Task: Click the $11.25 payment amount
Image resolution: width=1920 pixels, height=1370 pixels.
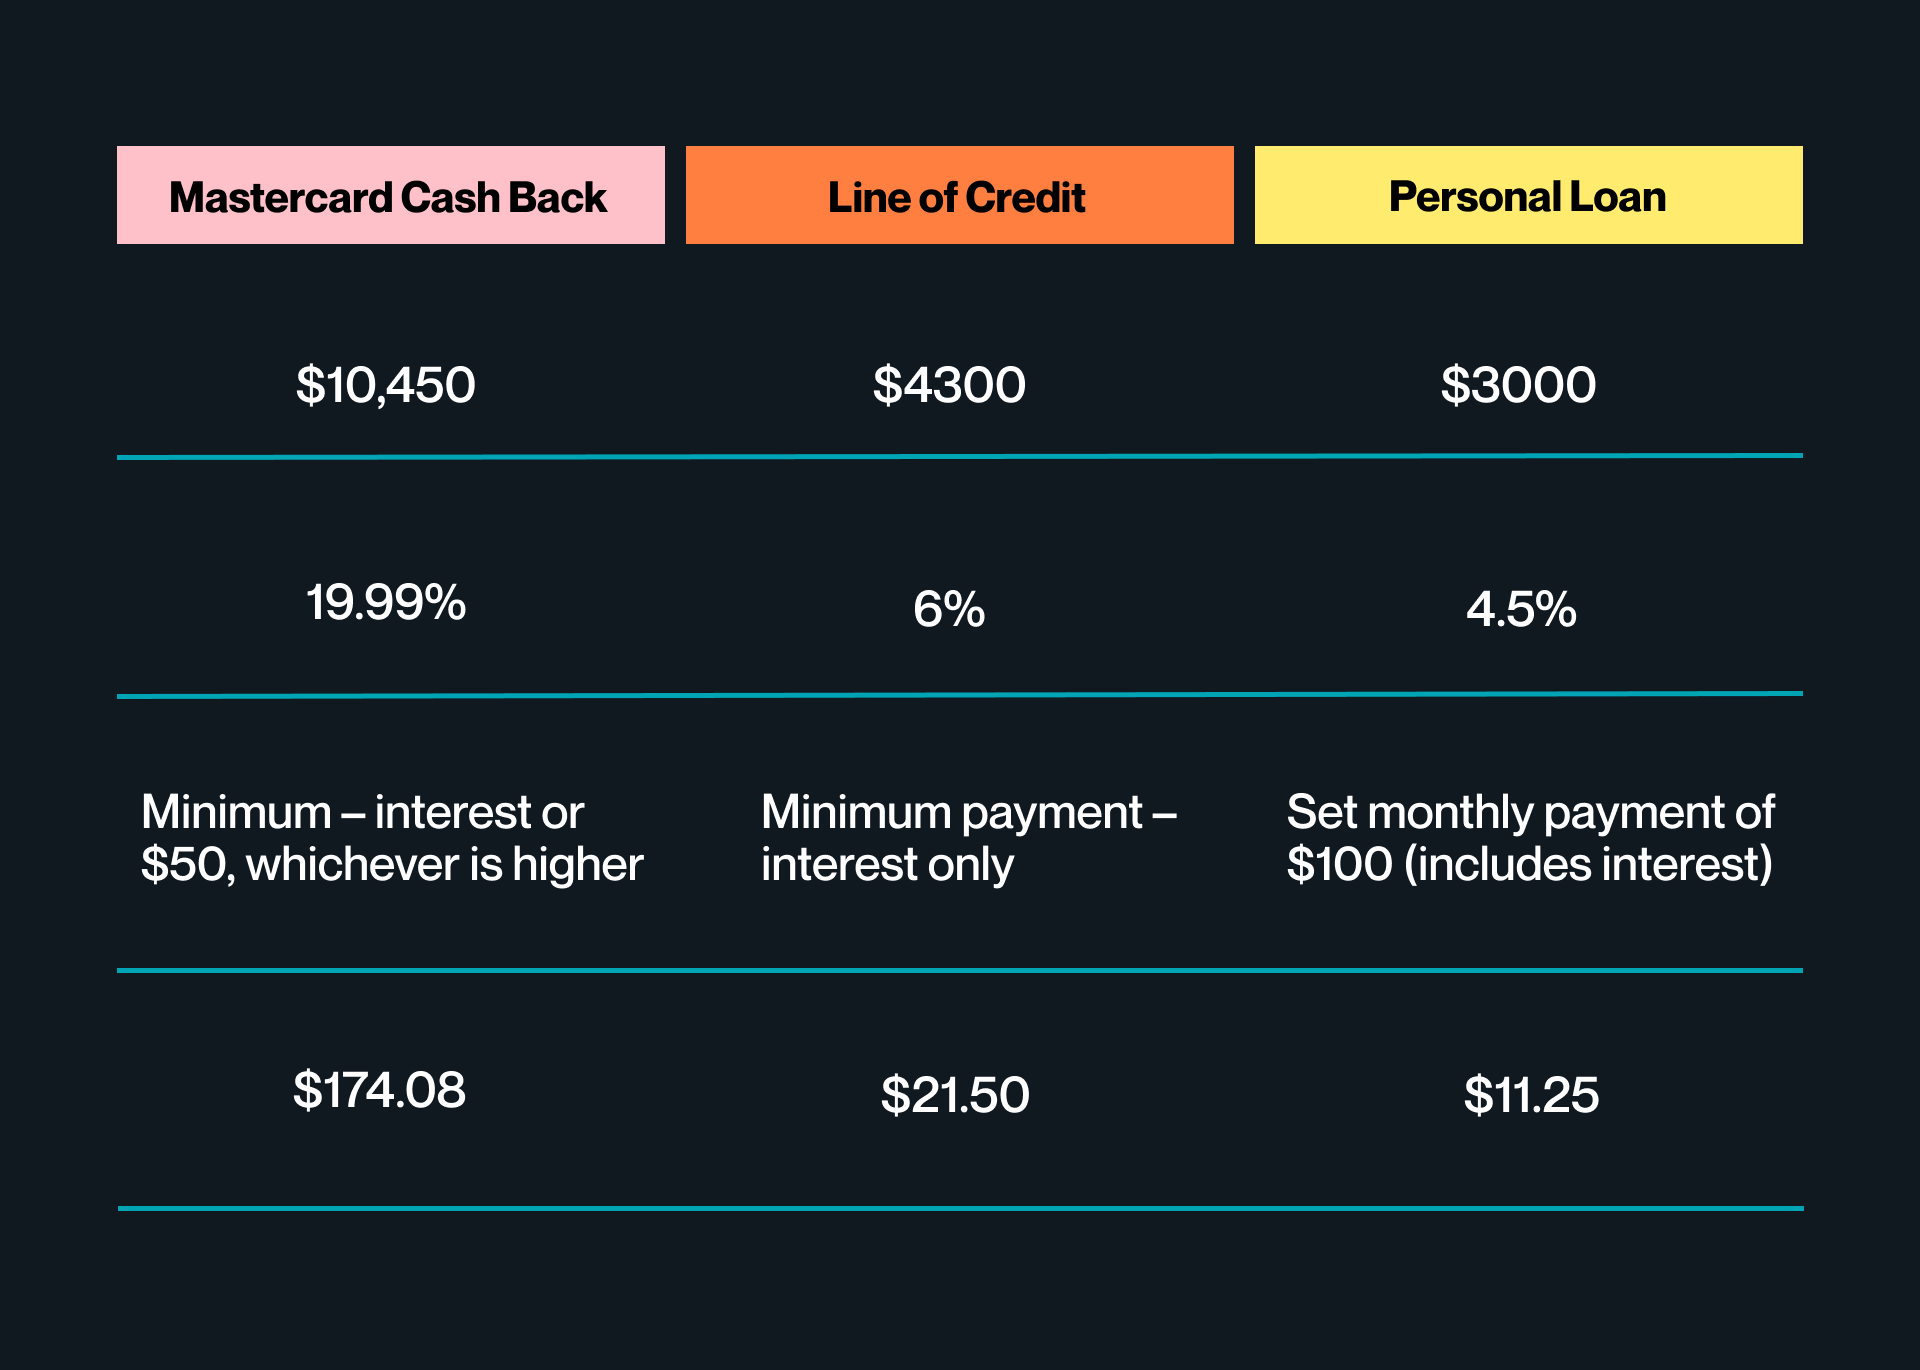Action: point(1531,1095)
